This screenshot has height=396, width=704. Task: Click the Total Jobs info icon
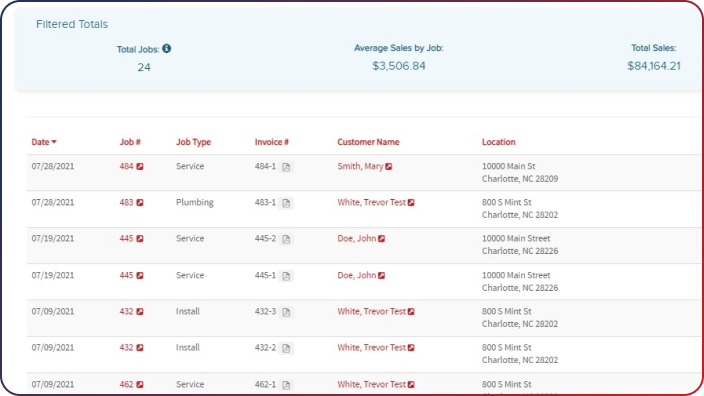coord(167,48)
